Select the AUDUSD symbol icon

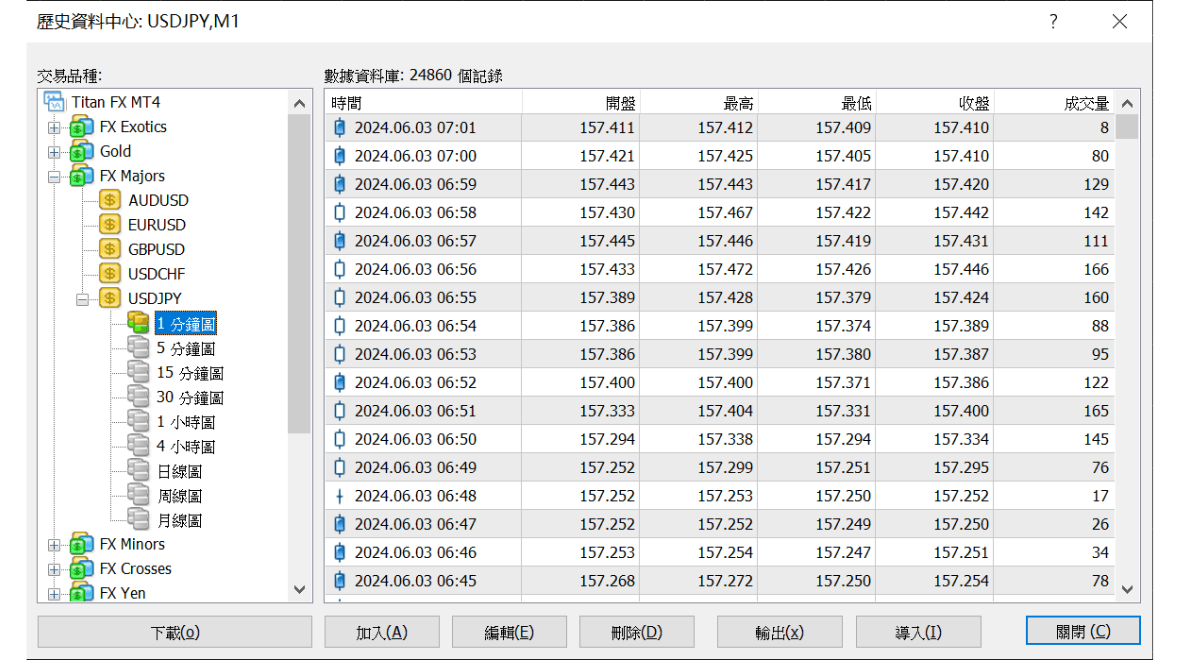tap(110, 200)
